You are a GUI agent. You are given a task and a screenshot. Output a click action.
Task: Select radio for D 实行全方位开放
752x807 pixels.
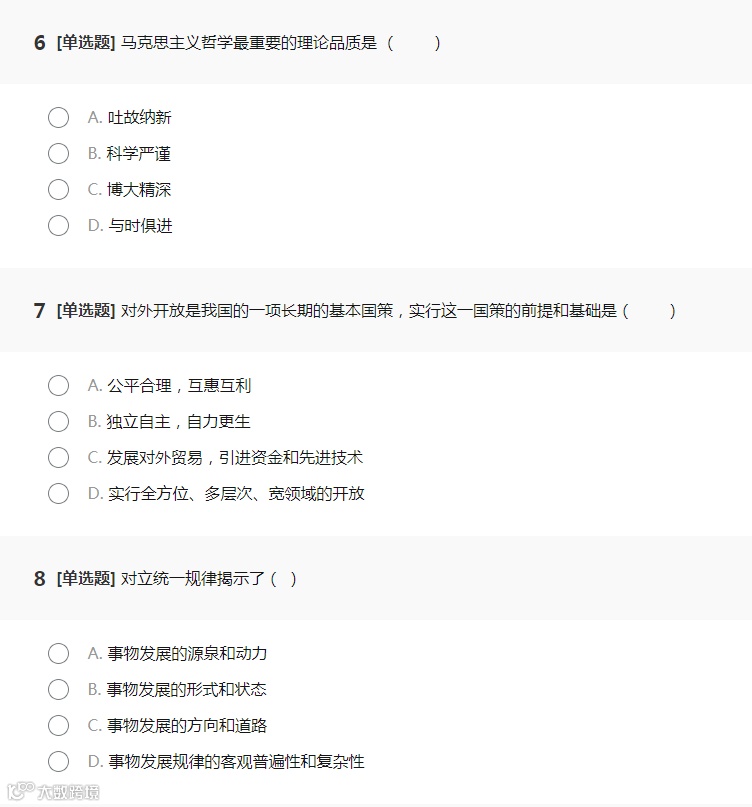coord(58,494)
